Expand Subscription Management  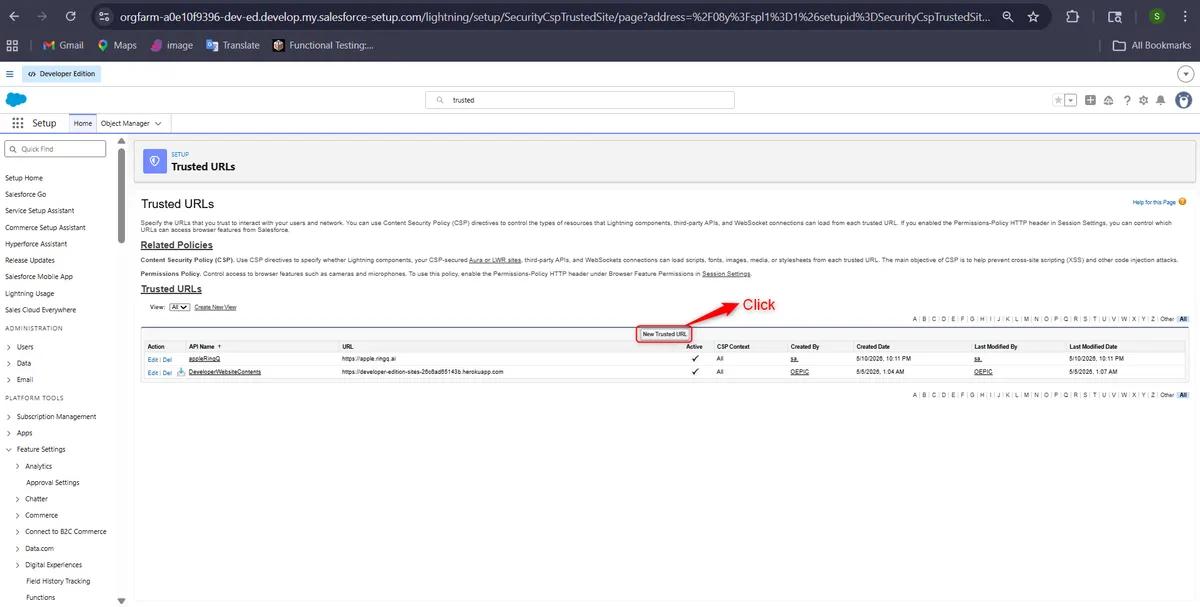click(x=10, y=416)
